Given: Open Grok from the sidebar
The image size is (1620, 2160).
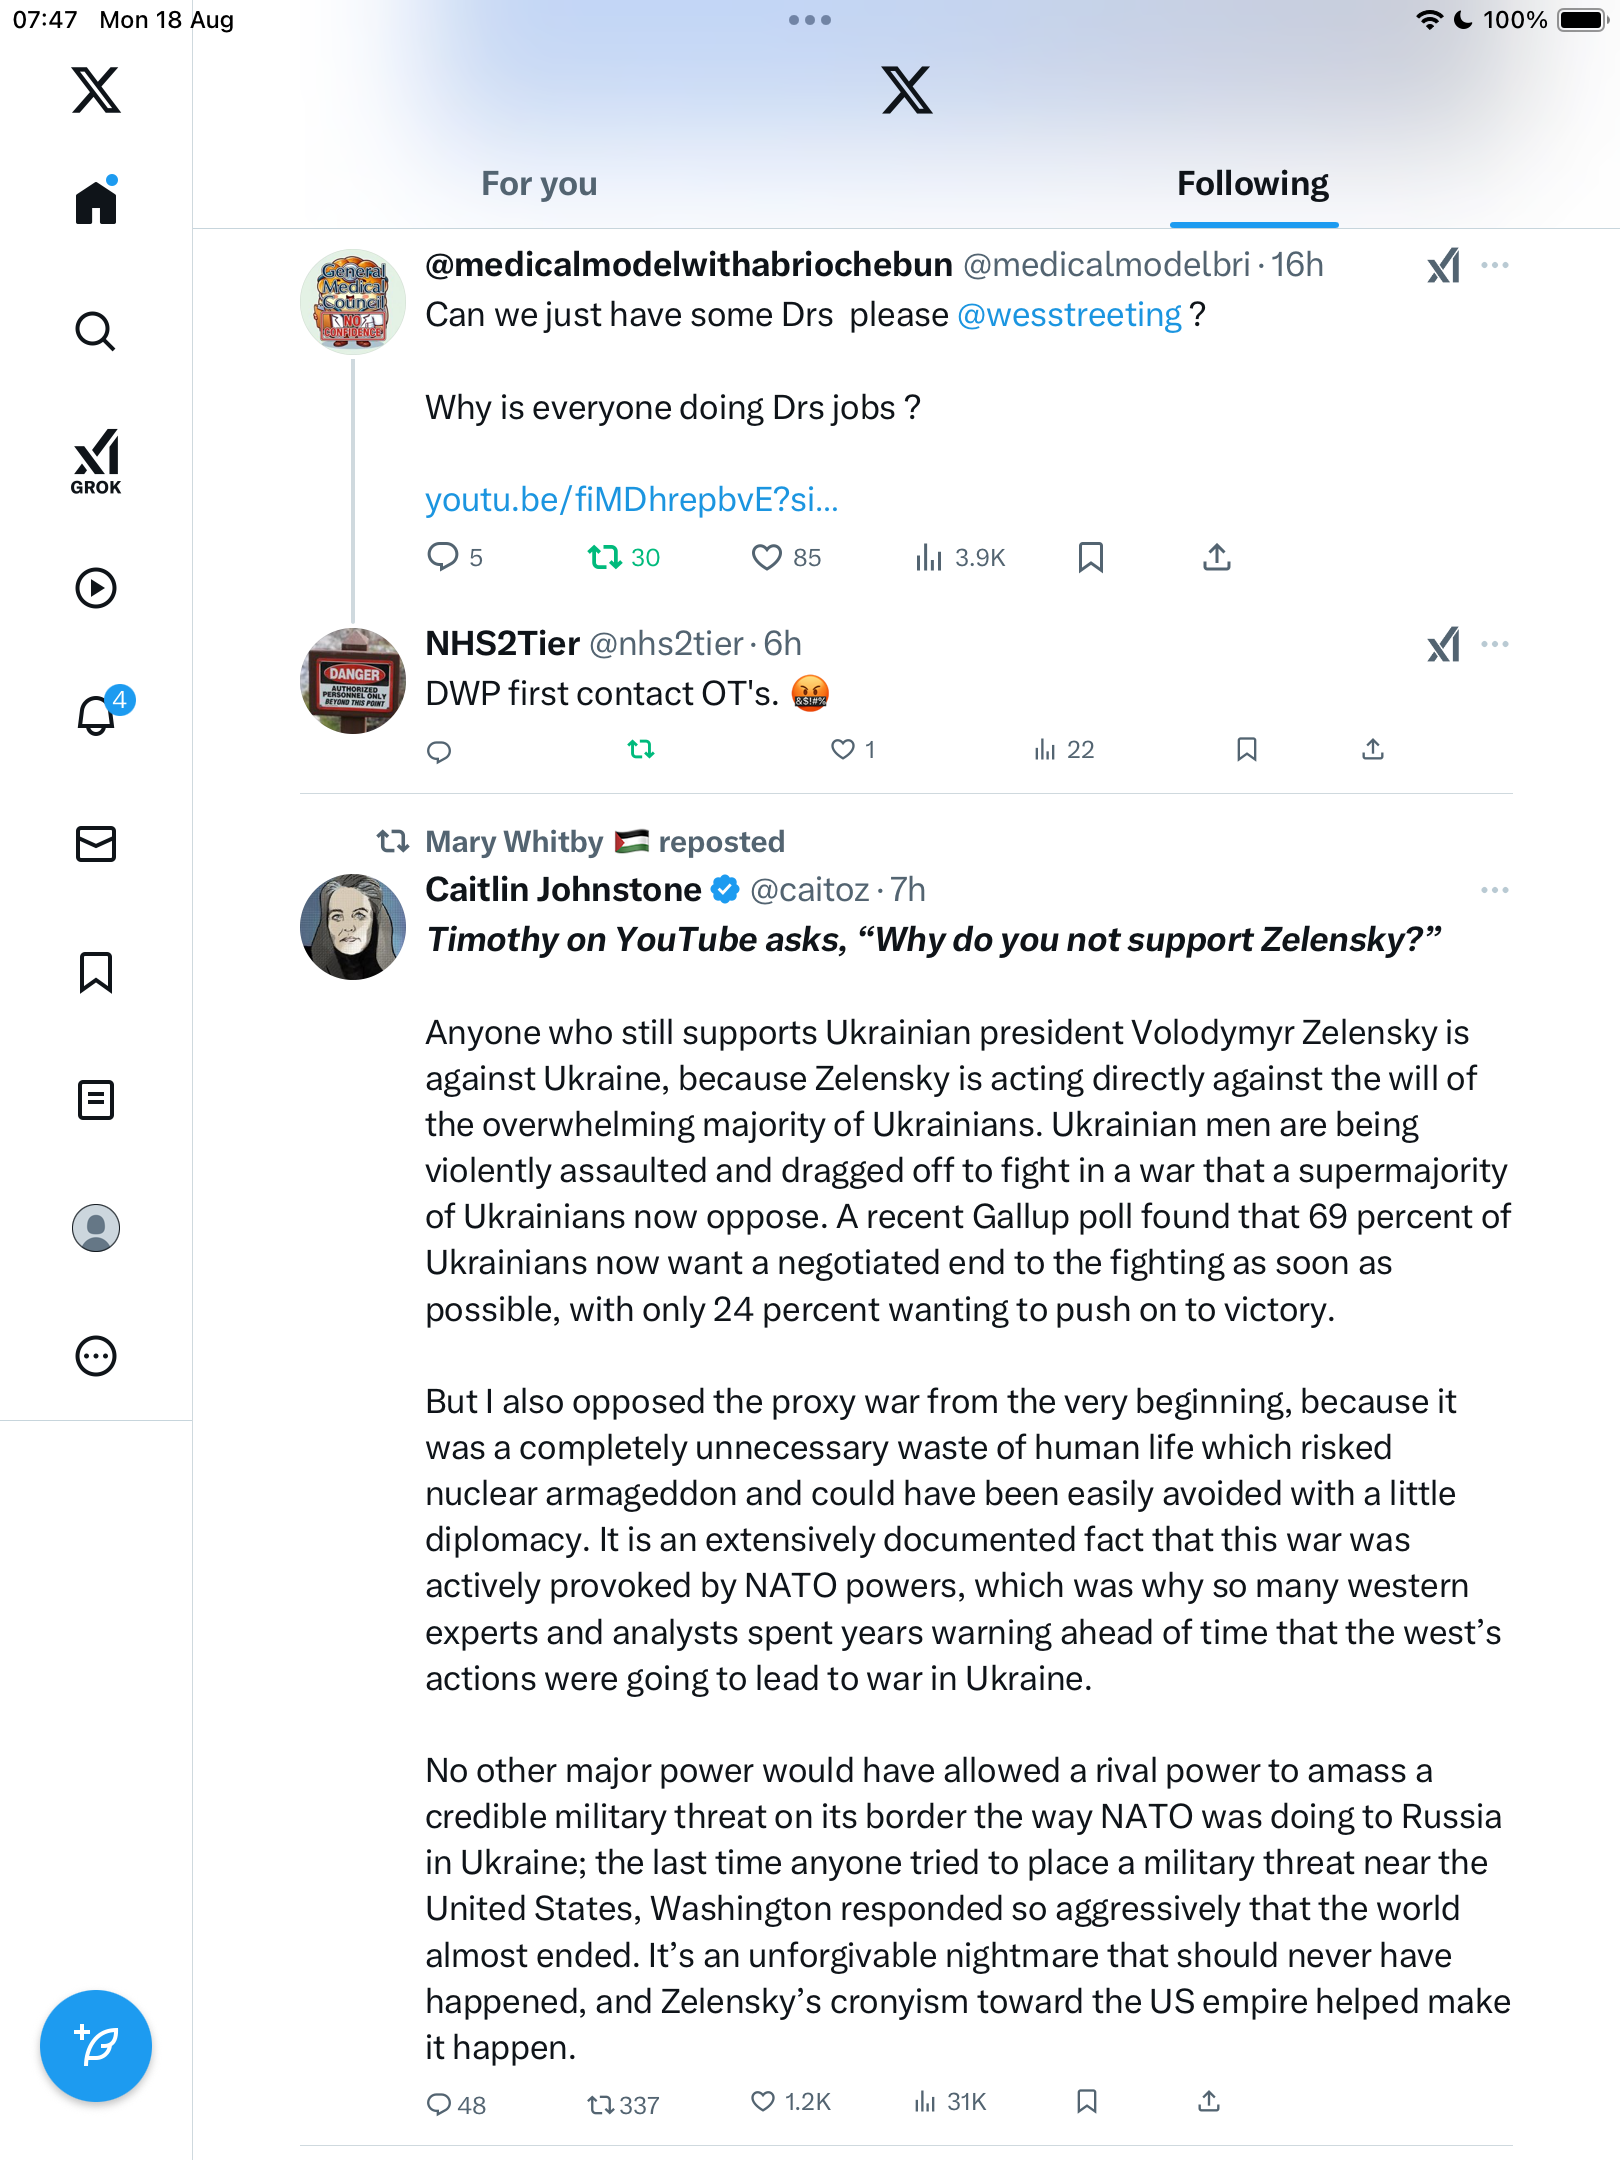Looking at the screenshot, I should pyautogui.click(x=96, y=461).
